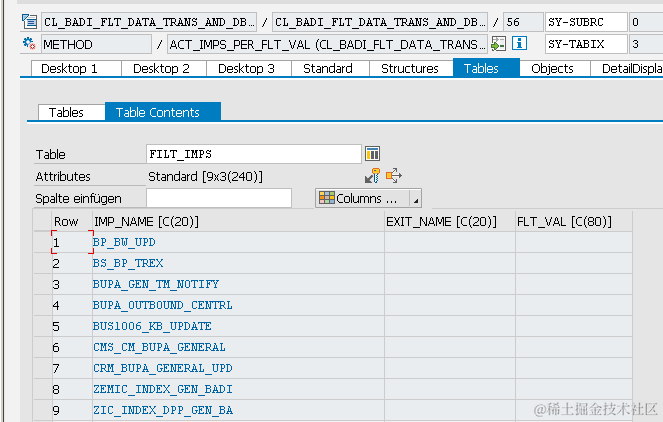Click the EXIT_NAME [C(20)] column header
The height and width of the screenshot is (422, 663).
(x=450, y=222)
